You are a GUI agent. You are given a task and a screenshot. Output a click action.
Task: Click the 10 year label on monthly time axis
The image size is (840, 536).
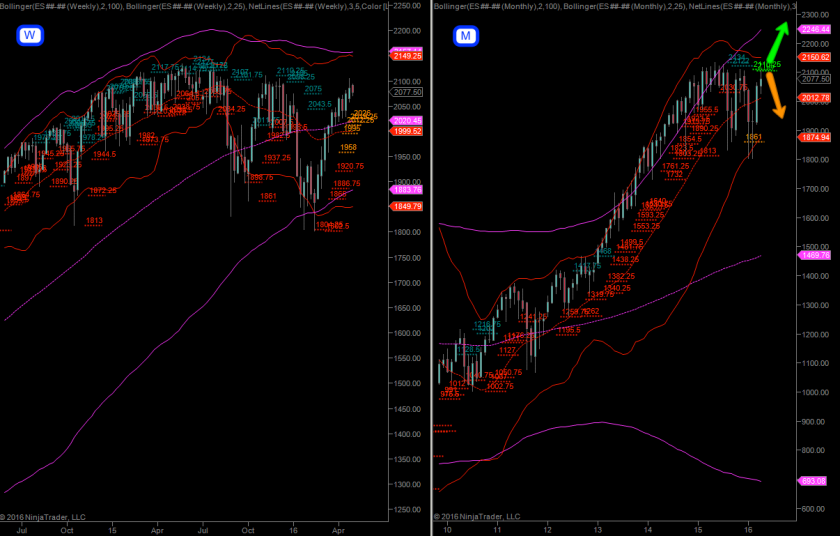click(447, 530)
